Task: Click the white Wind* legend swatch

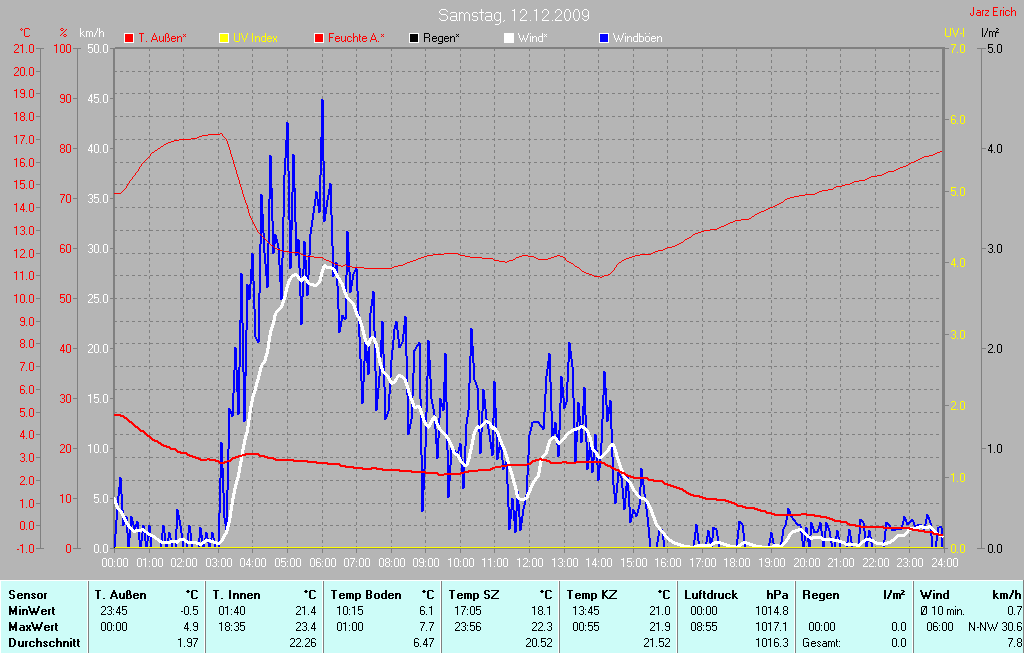Action: (x=509, y=38)
